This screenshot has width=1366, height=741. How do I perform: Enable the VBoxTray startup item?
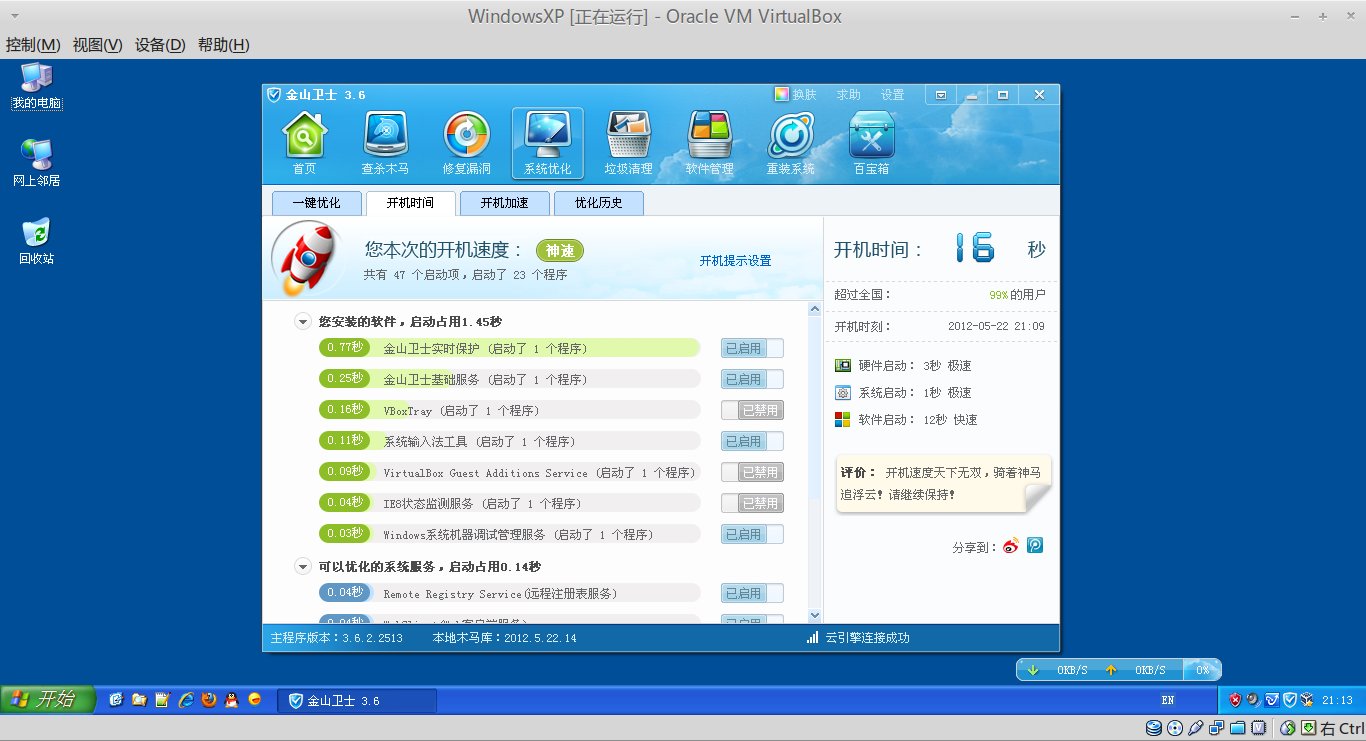[x=752, y=410]
